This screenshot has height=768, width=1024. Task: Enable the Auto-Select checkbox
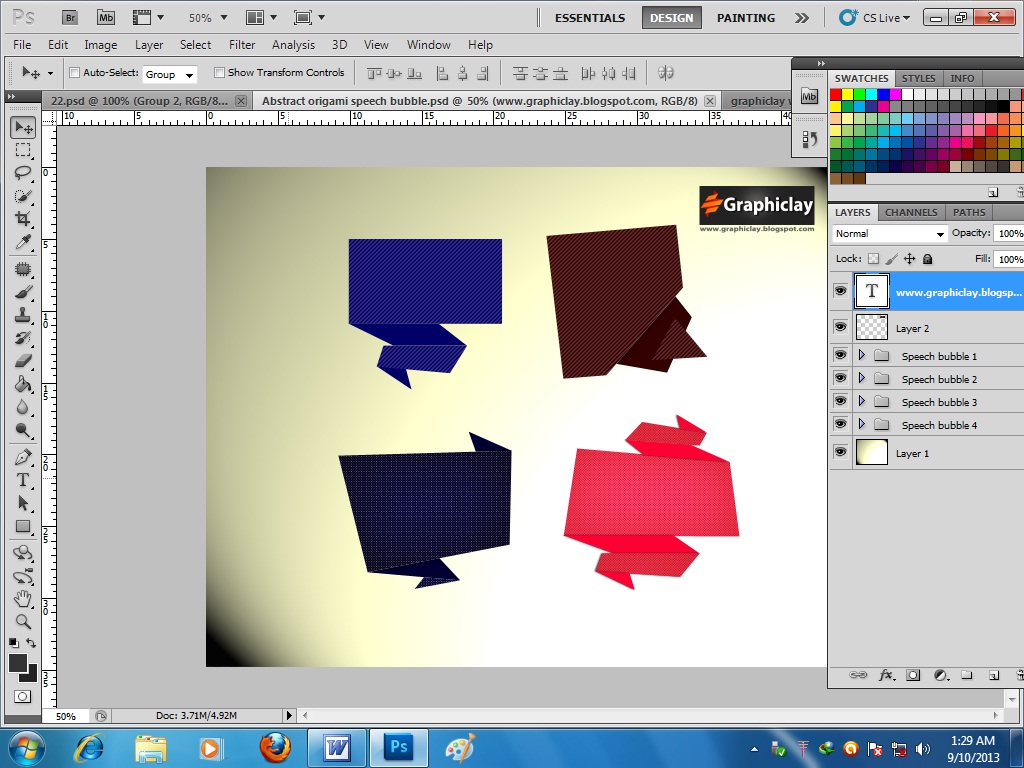click(75, 72)
